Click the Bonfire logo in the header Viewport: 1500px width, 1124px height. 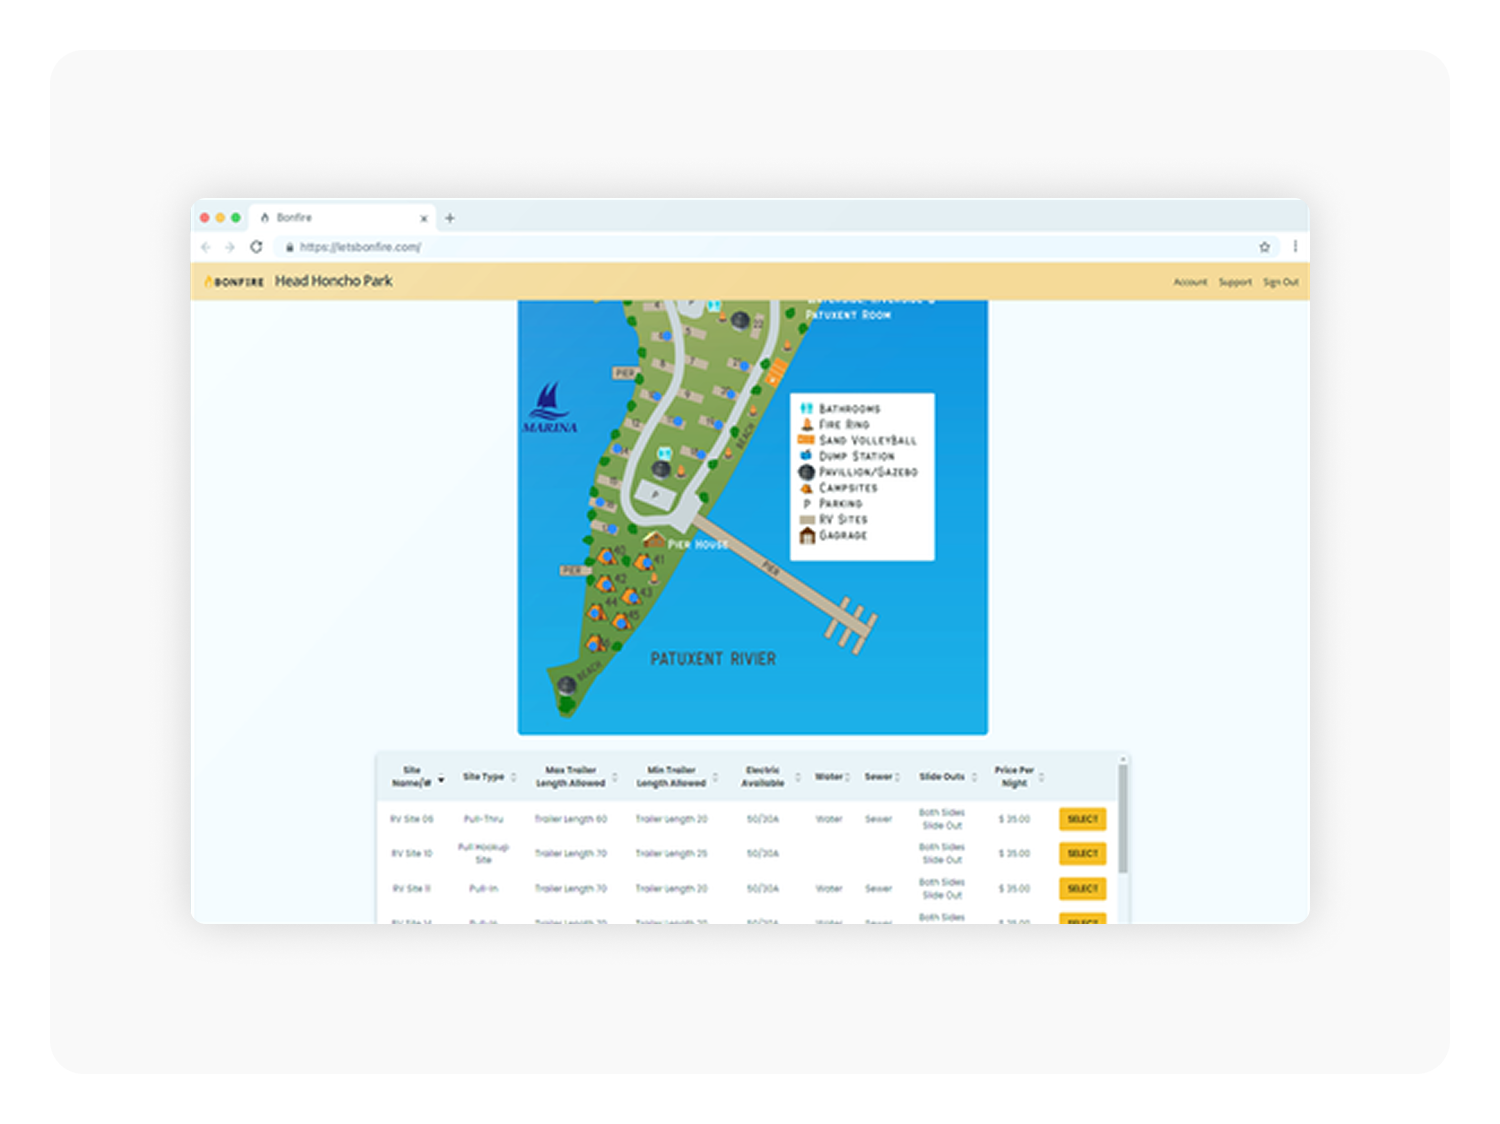(x=235, y=282)
